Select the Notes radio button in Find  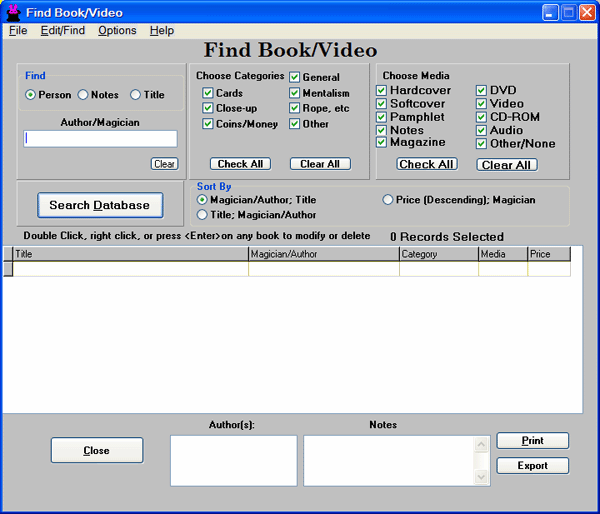click(83, 95)
